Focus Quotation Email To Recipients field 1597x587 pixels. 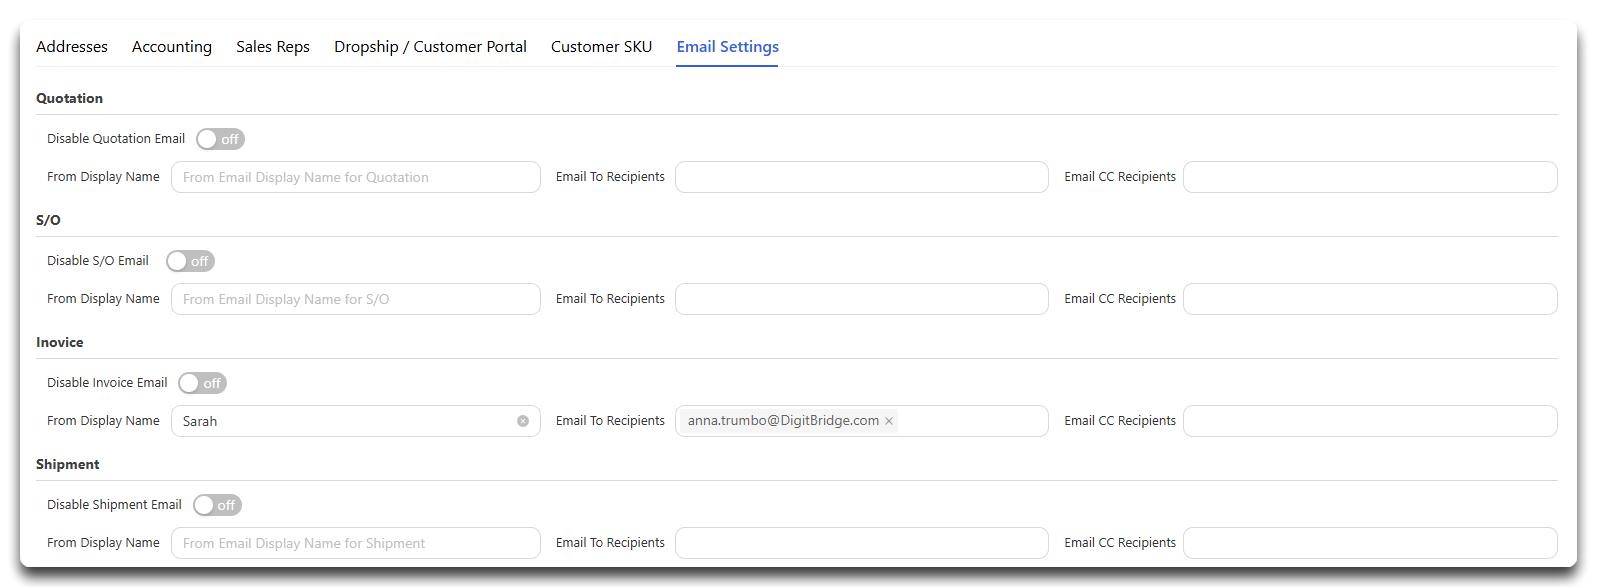(862, 177)
